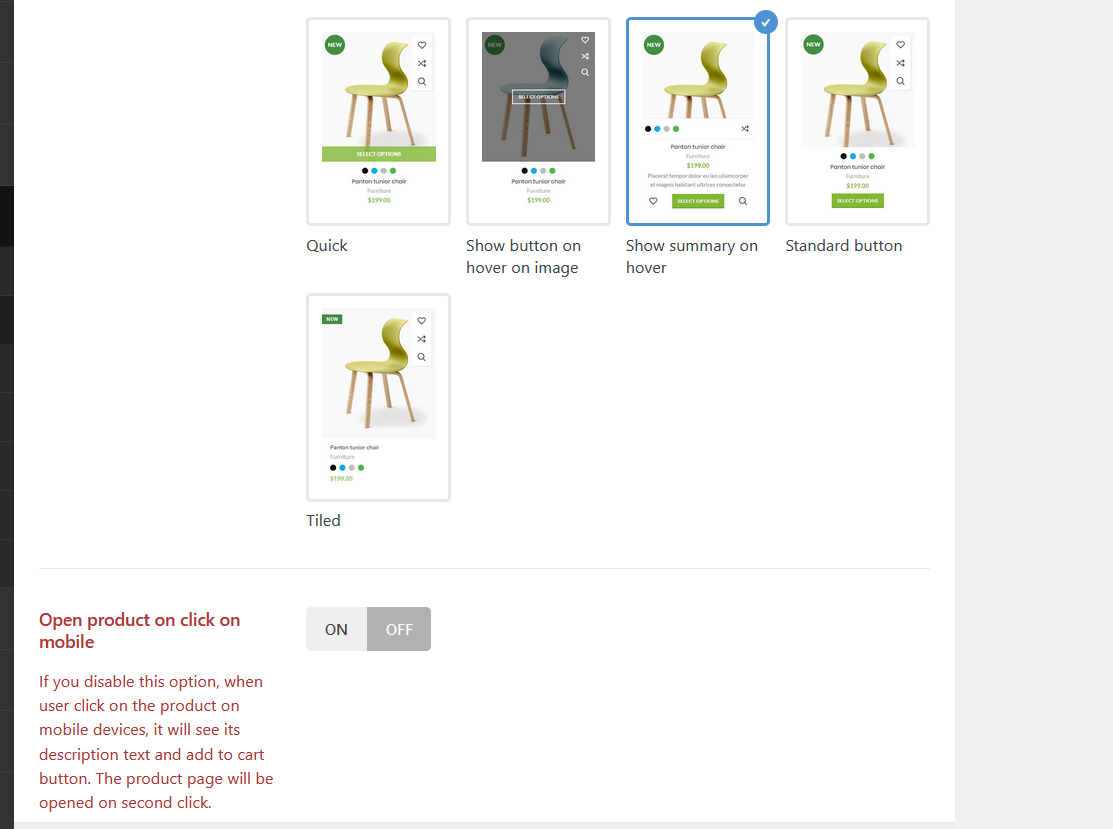This screenshot has width=1113, height=829.
Task: Click the Show summary on hover thumbnail
Action: point(698,121)
